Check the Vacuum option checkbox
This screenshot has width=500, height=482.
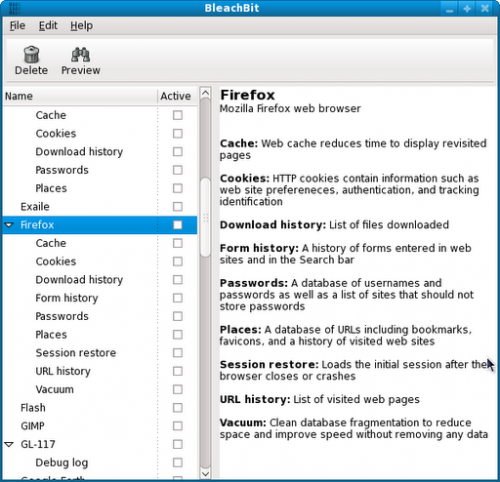(178, 389)
